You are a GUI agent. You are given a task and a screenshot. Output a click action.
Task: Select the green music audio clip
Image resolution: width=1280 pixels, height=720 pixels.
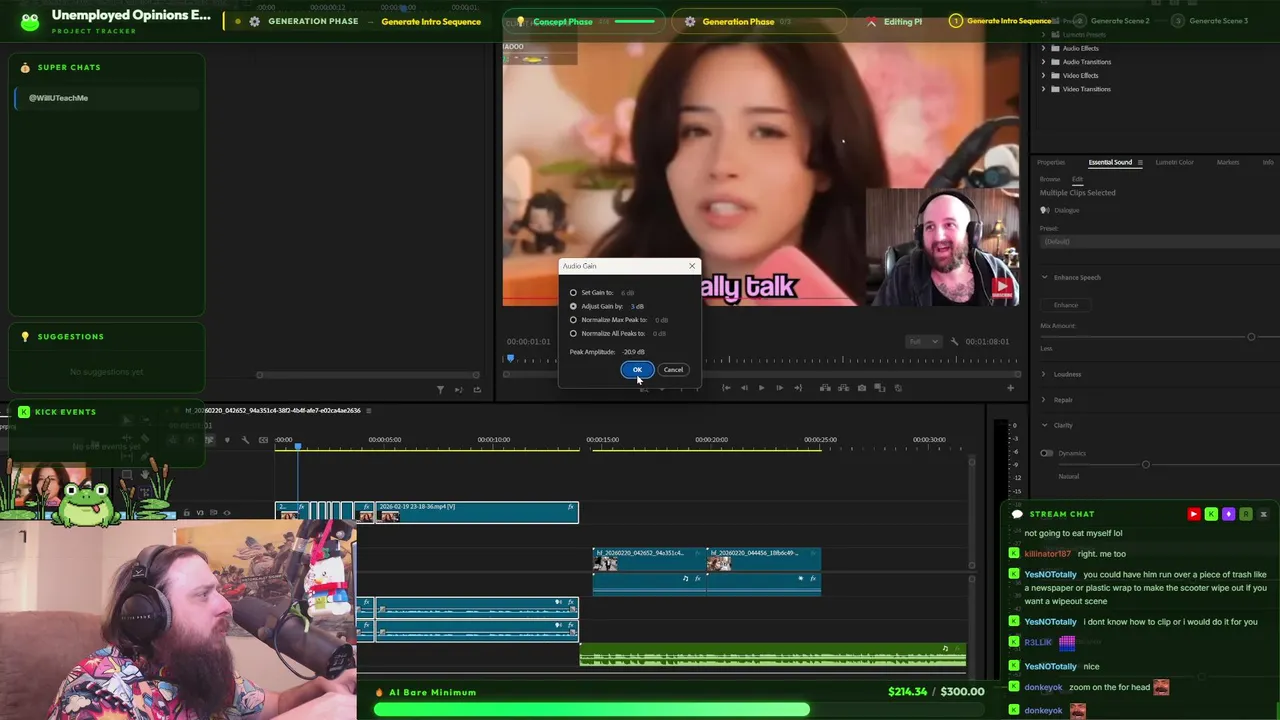[773, 655]
